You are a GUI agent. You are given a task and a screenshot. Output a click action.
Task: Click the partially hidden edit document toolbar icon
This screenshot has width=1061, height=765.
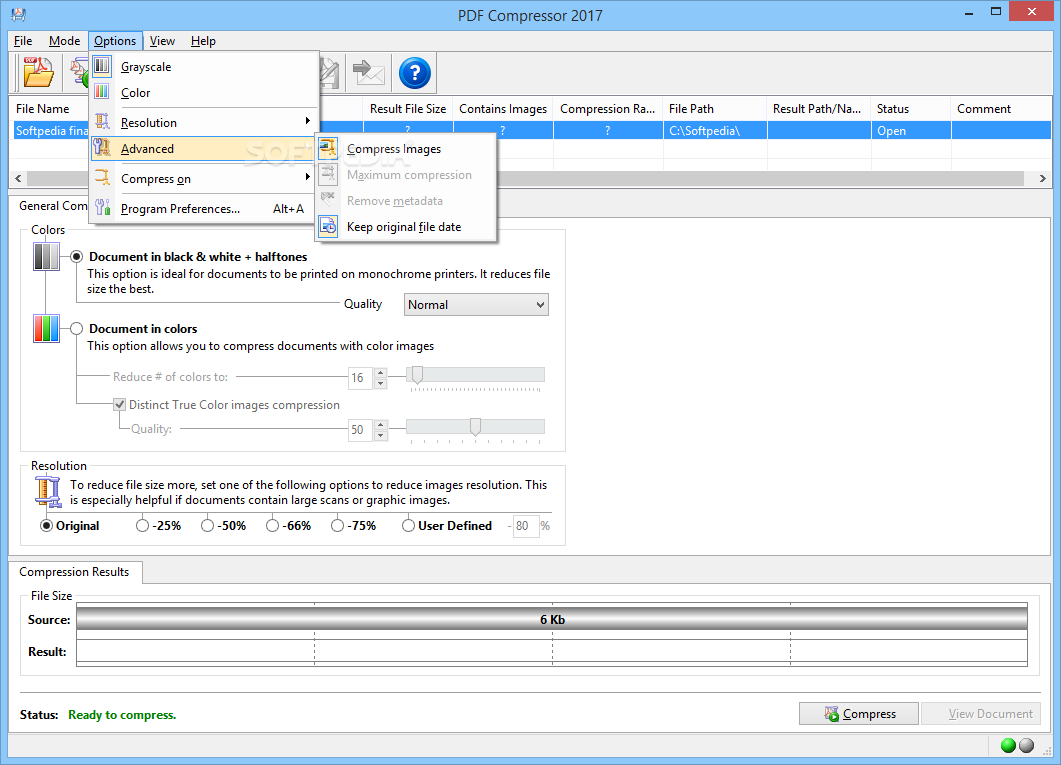pyautogui.click(x=329, y=72)
